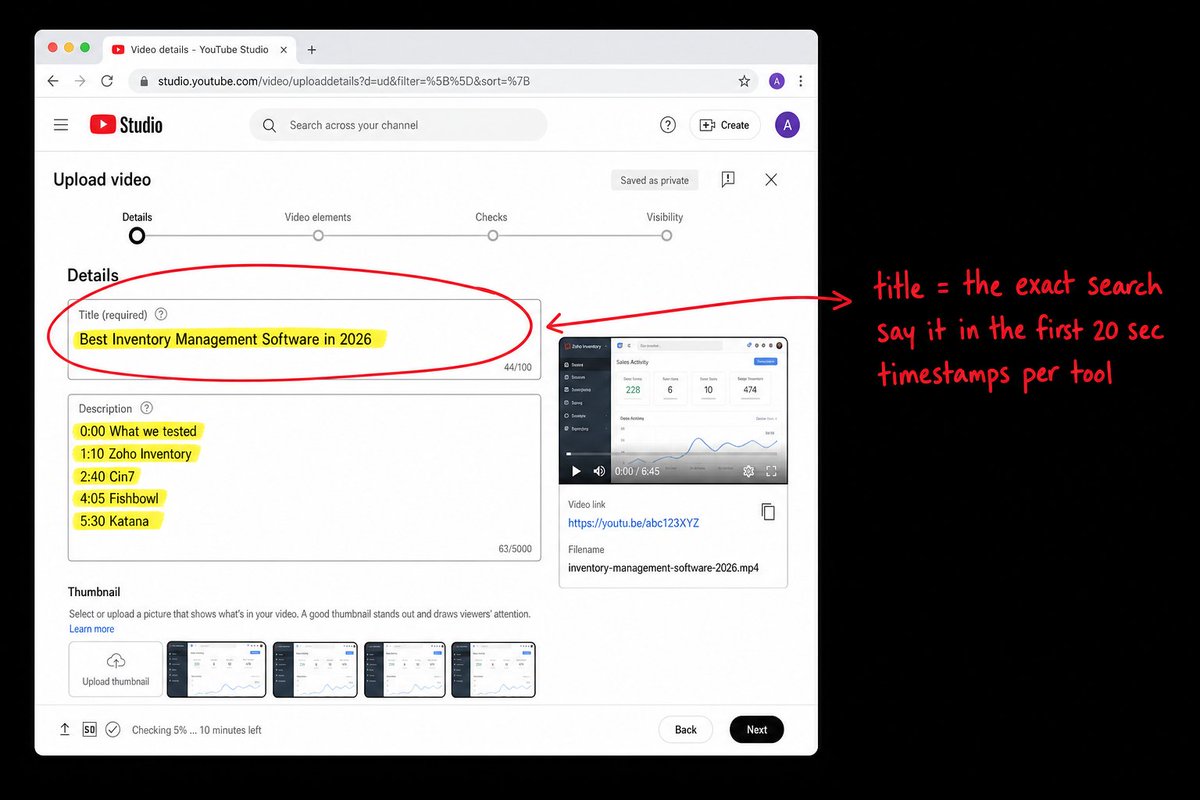Click the video preview progress bar
The height and width of the screenshot is (800, 1200).
pos(673,456)
